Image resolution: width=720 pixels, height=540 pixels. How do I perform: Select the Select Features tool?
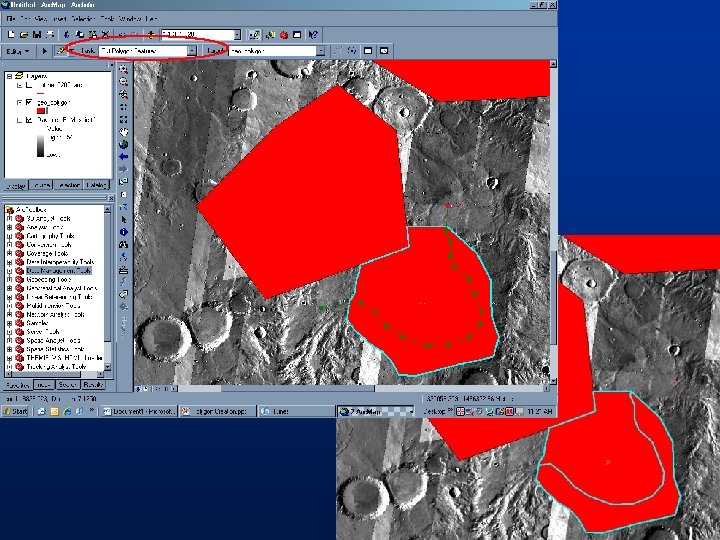point(124,182)
